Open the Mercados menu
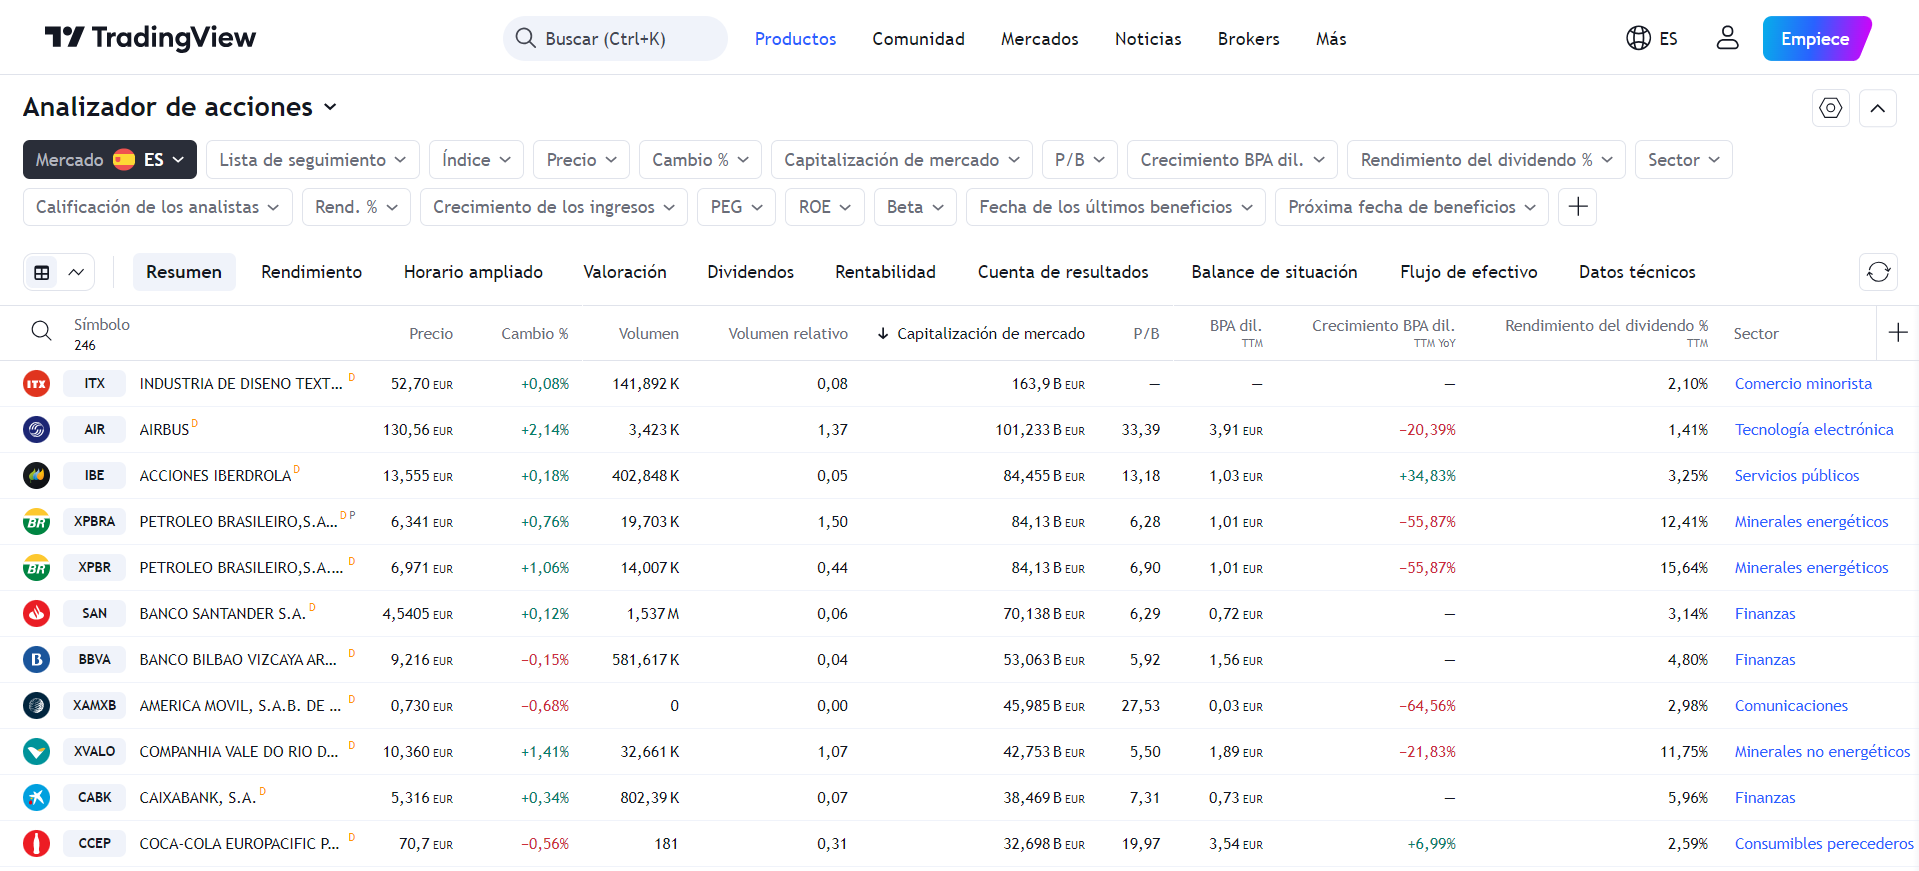The height and width of the screenshot is (871, 1919). pos(1039,39)
